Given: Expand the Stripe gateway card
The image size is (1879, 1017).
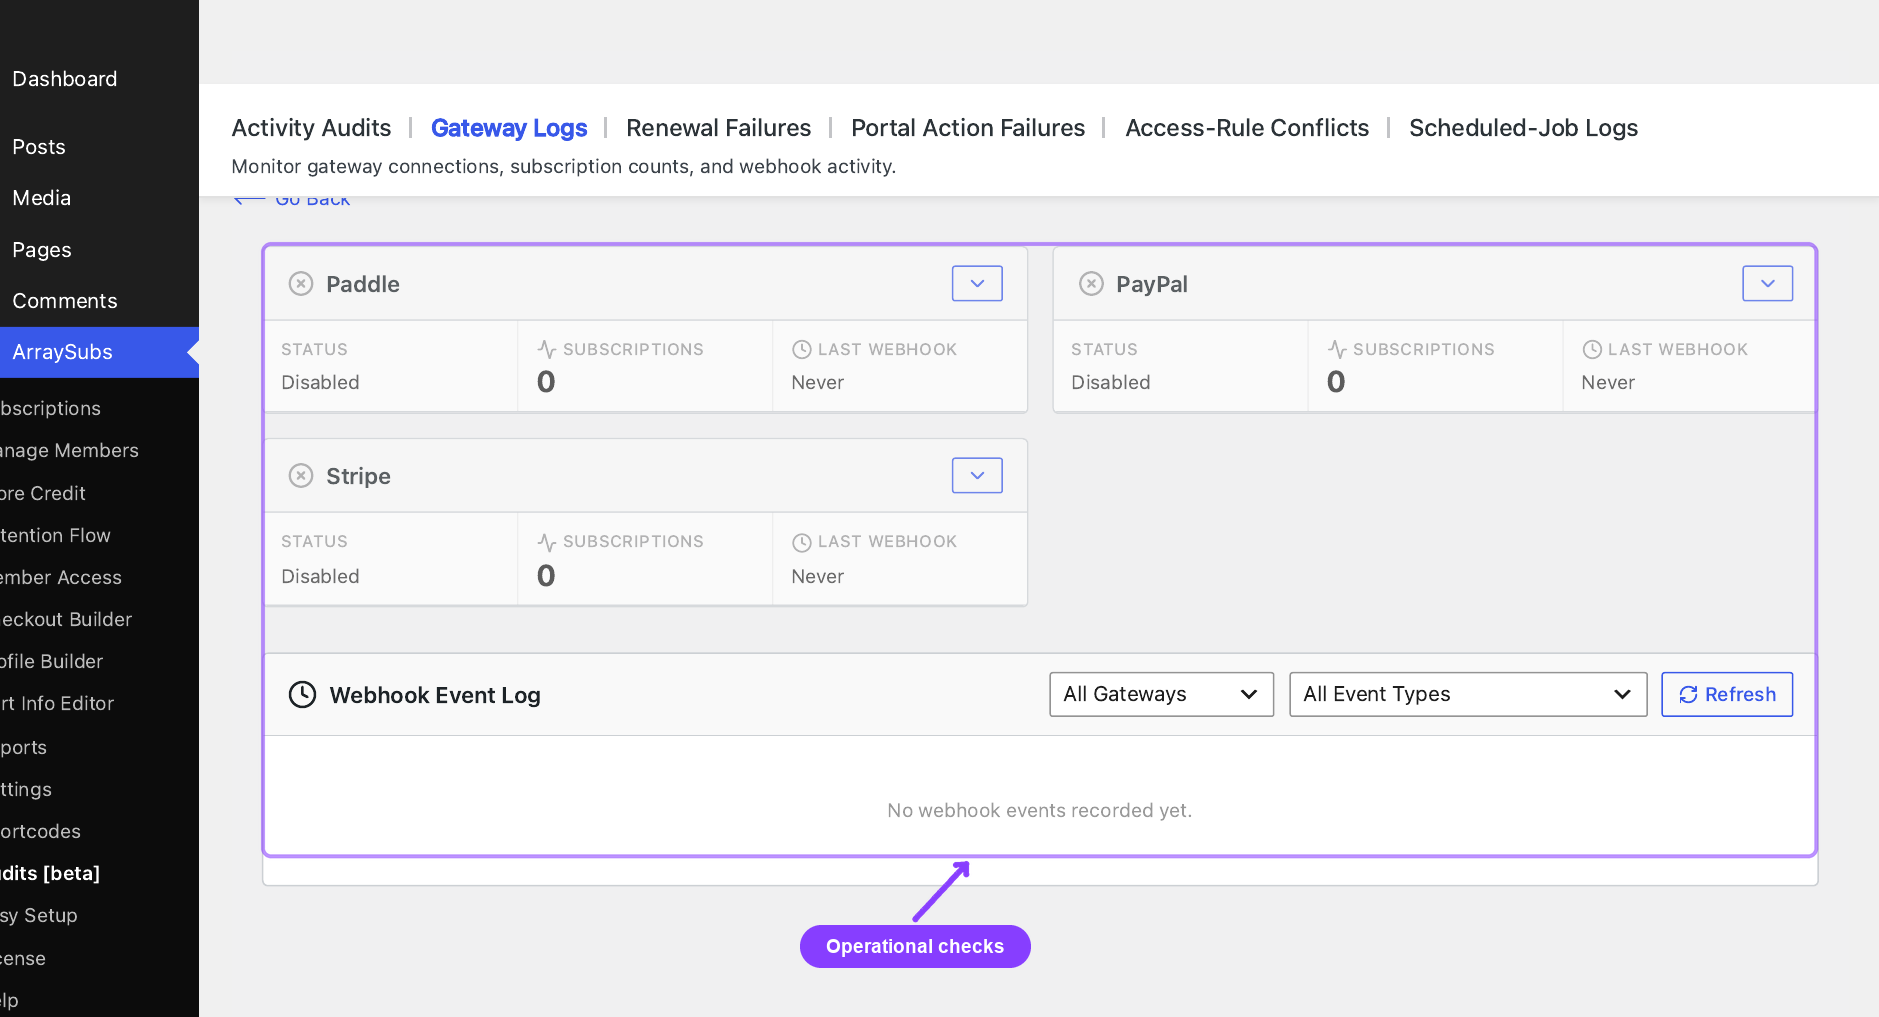Looking at the screenshot, I should [x=977, y=476].
